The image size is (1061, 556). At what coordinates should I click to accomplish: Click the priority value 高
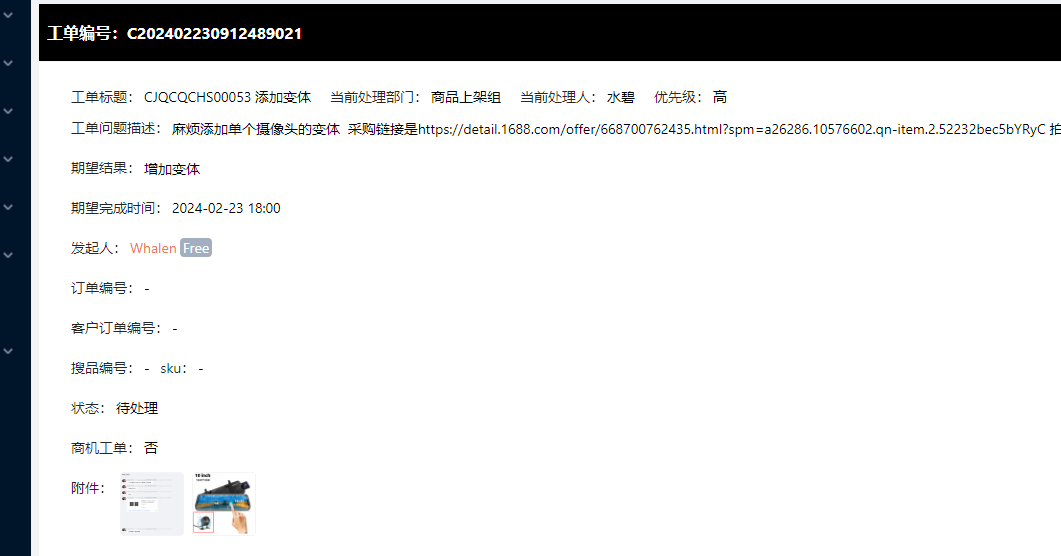pos(720,97)
